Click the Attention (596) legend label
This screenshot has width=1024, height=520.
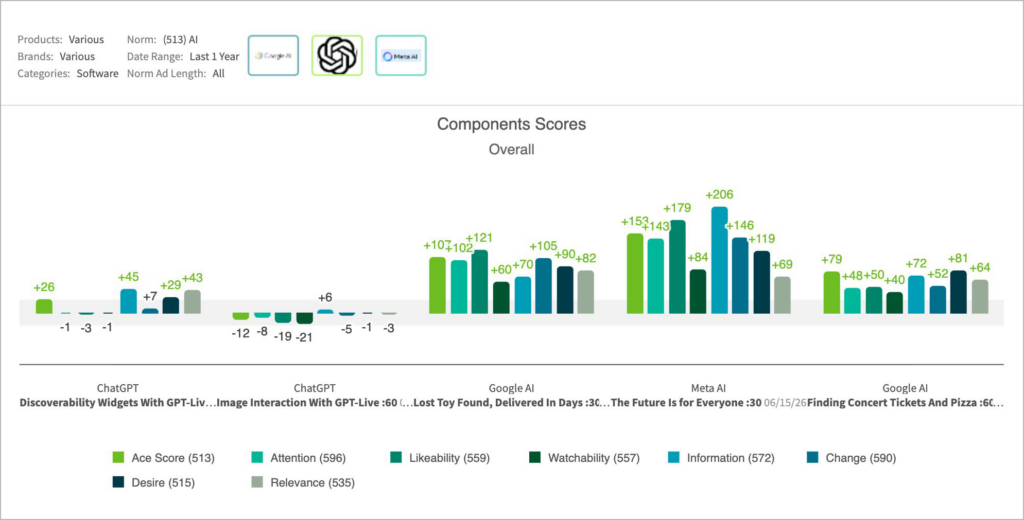pos(308,458)
